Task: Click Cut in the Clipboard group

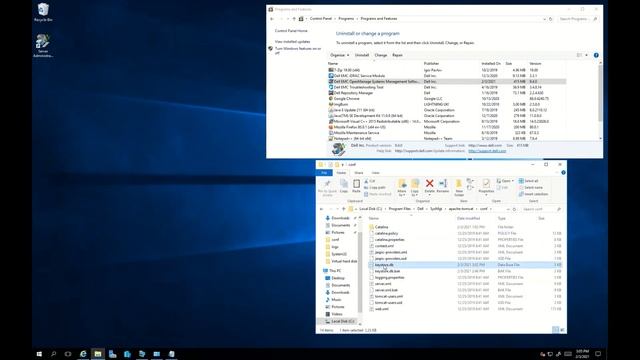Action: [369, 181]
